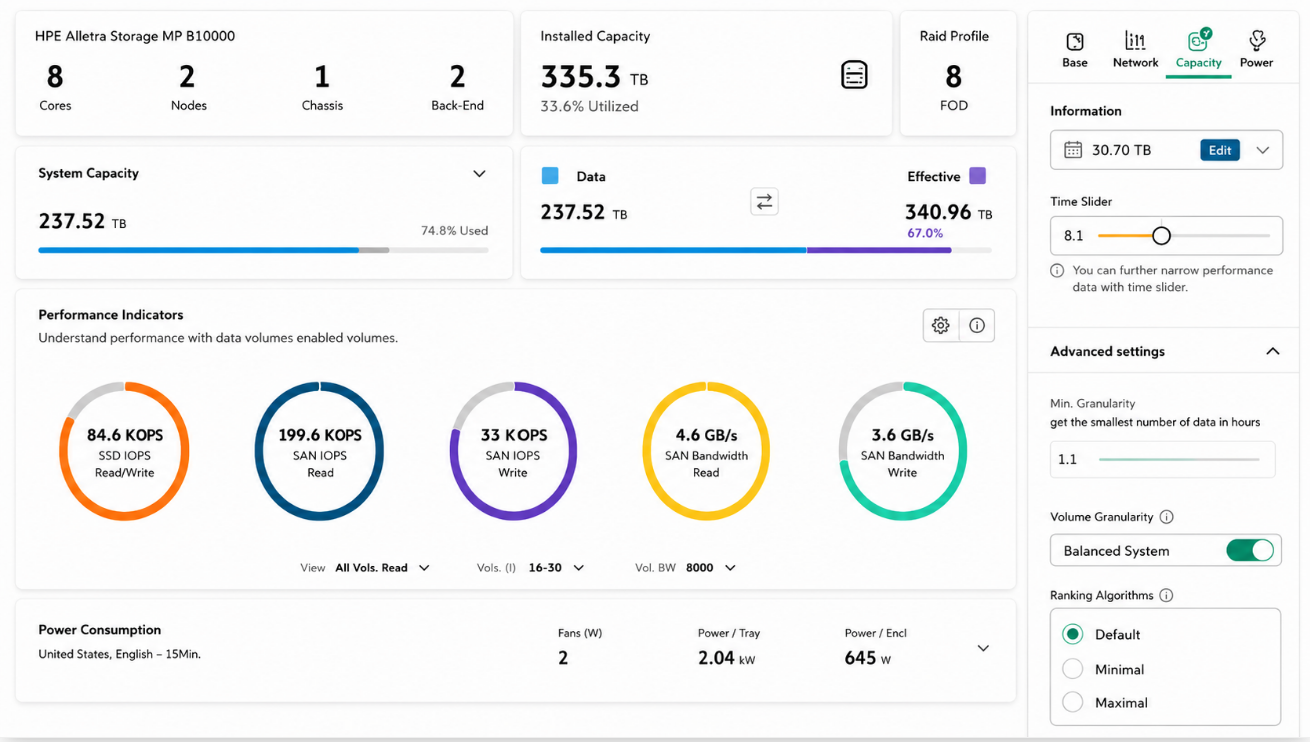This screenshot has width=1310, height=742.
Task: Select the Maximal ranking algorithm
Action: click(1073, 702)
